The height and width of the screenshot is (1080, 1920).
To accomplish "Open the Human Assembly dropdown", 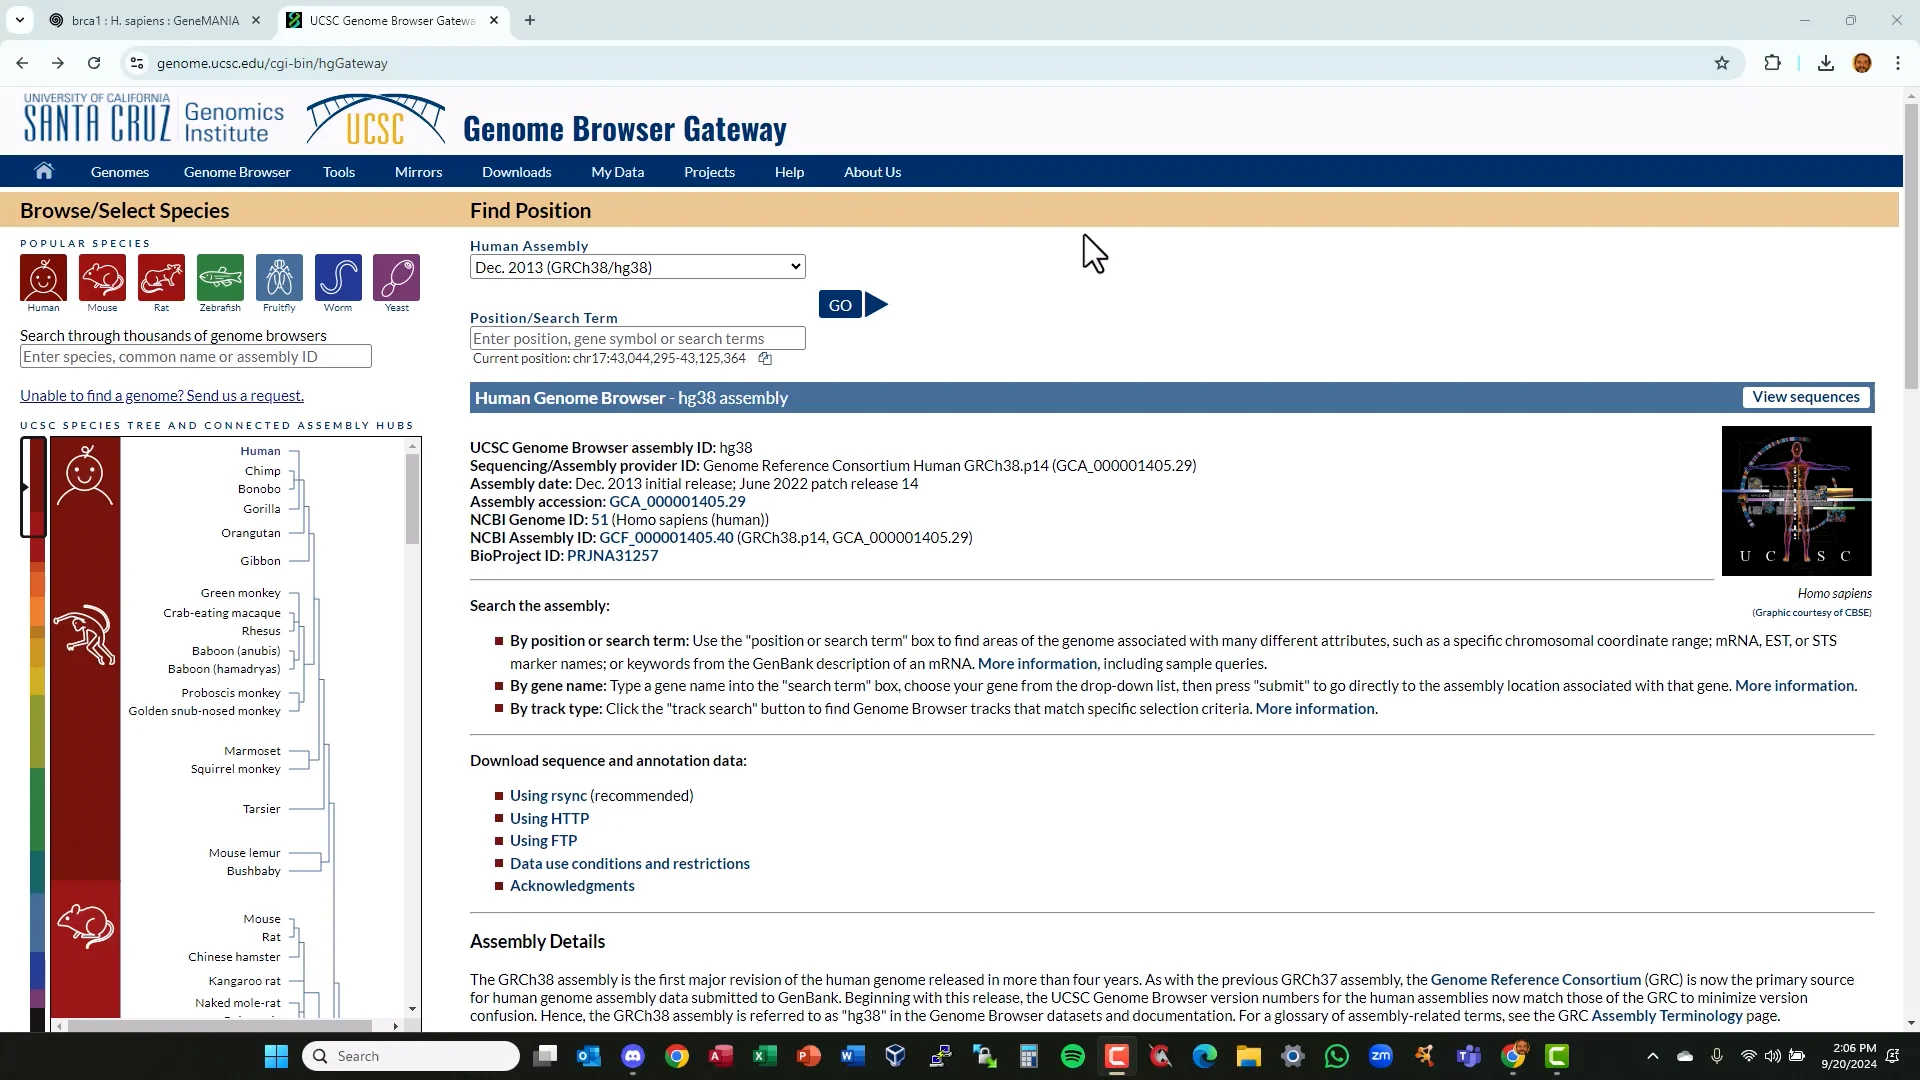I will pos(637,267).
